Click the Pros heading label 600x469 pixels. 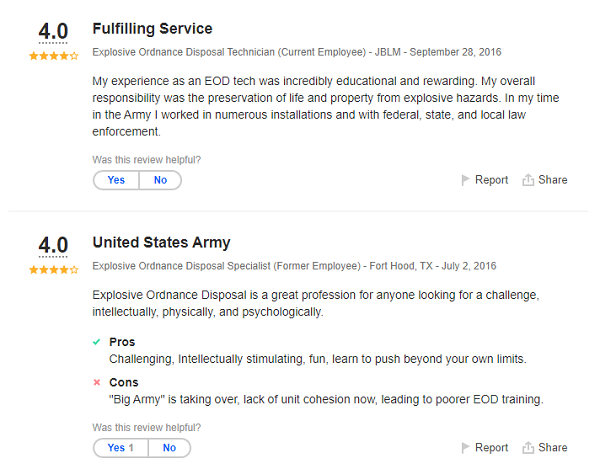(x=122, y=342)
